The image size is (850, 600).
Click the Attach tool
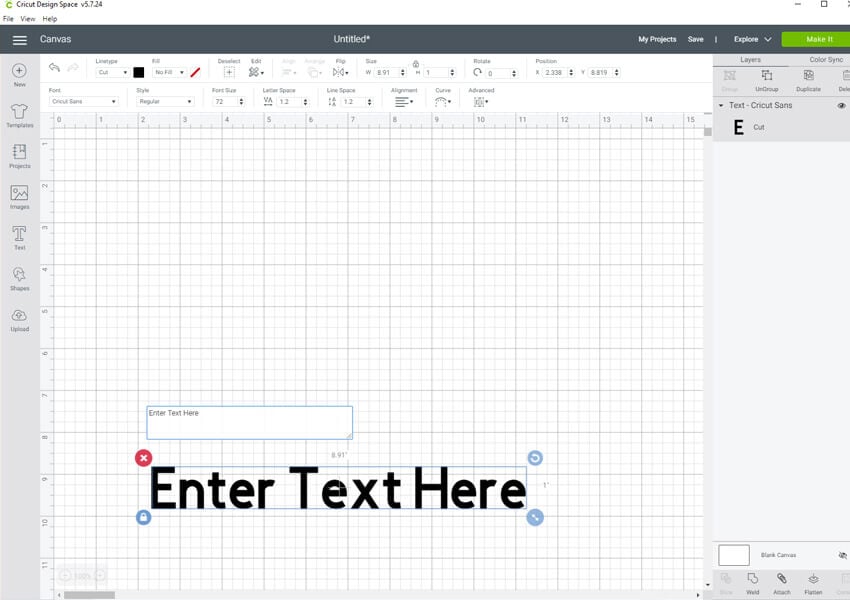coord(782,583)
